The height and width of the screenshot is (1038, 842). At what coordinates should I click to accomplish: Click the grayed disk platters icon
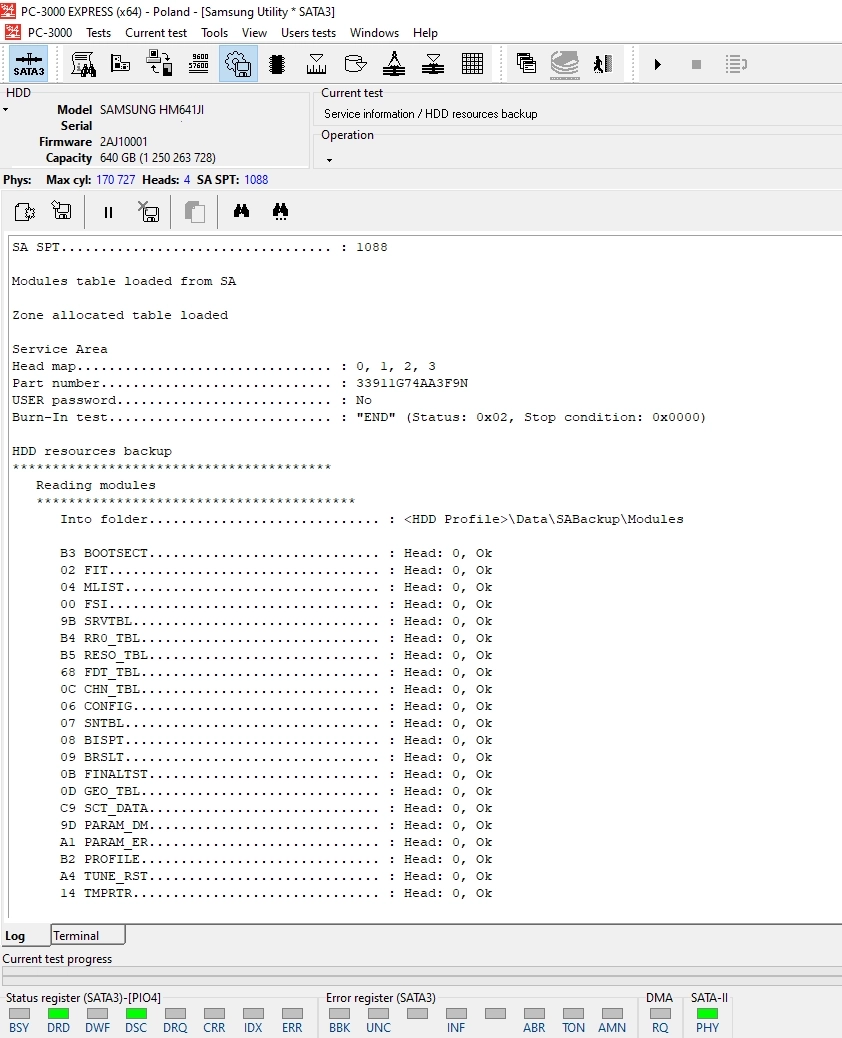pyautogui.click(x=565, y=65)
